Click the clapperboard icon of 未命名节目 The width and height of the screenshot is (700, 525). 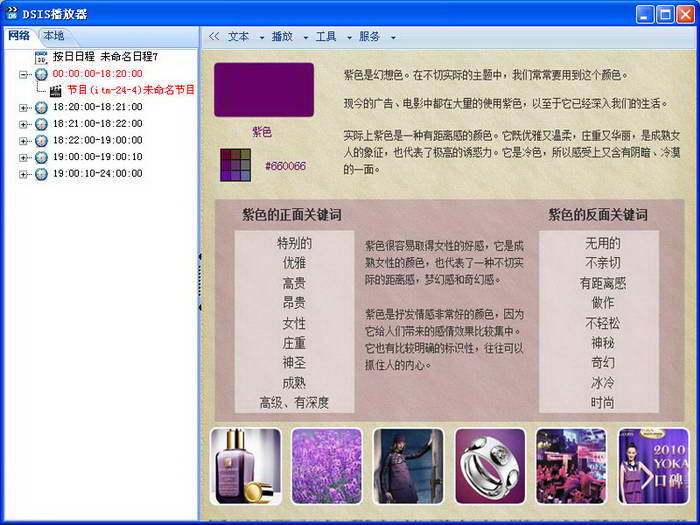click(55, 91)
